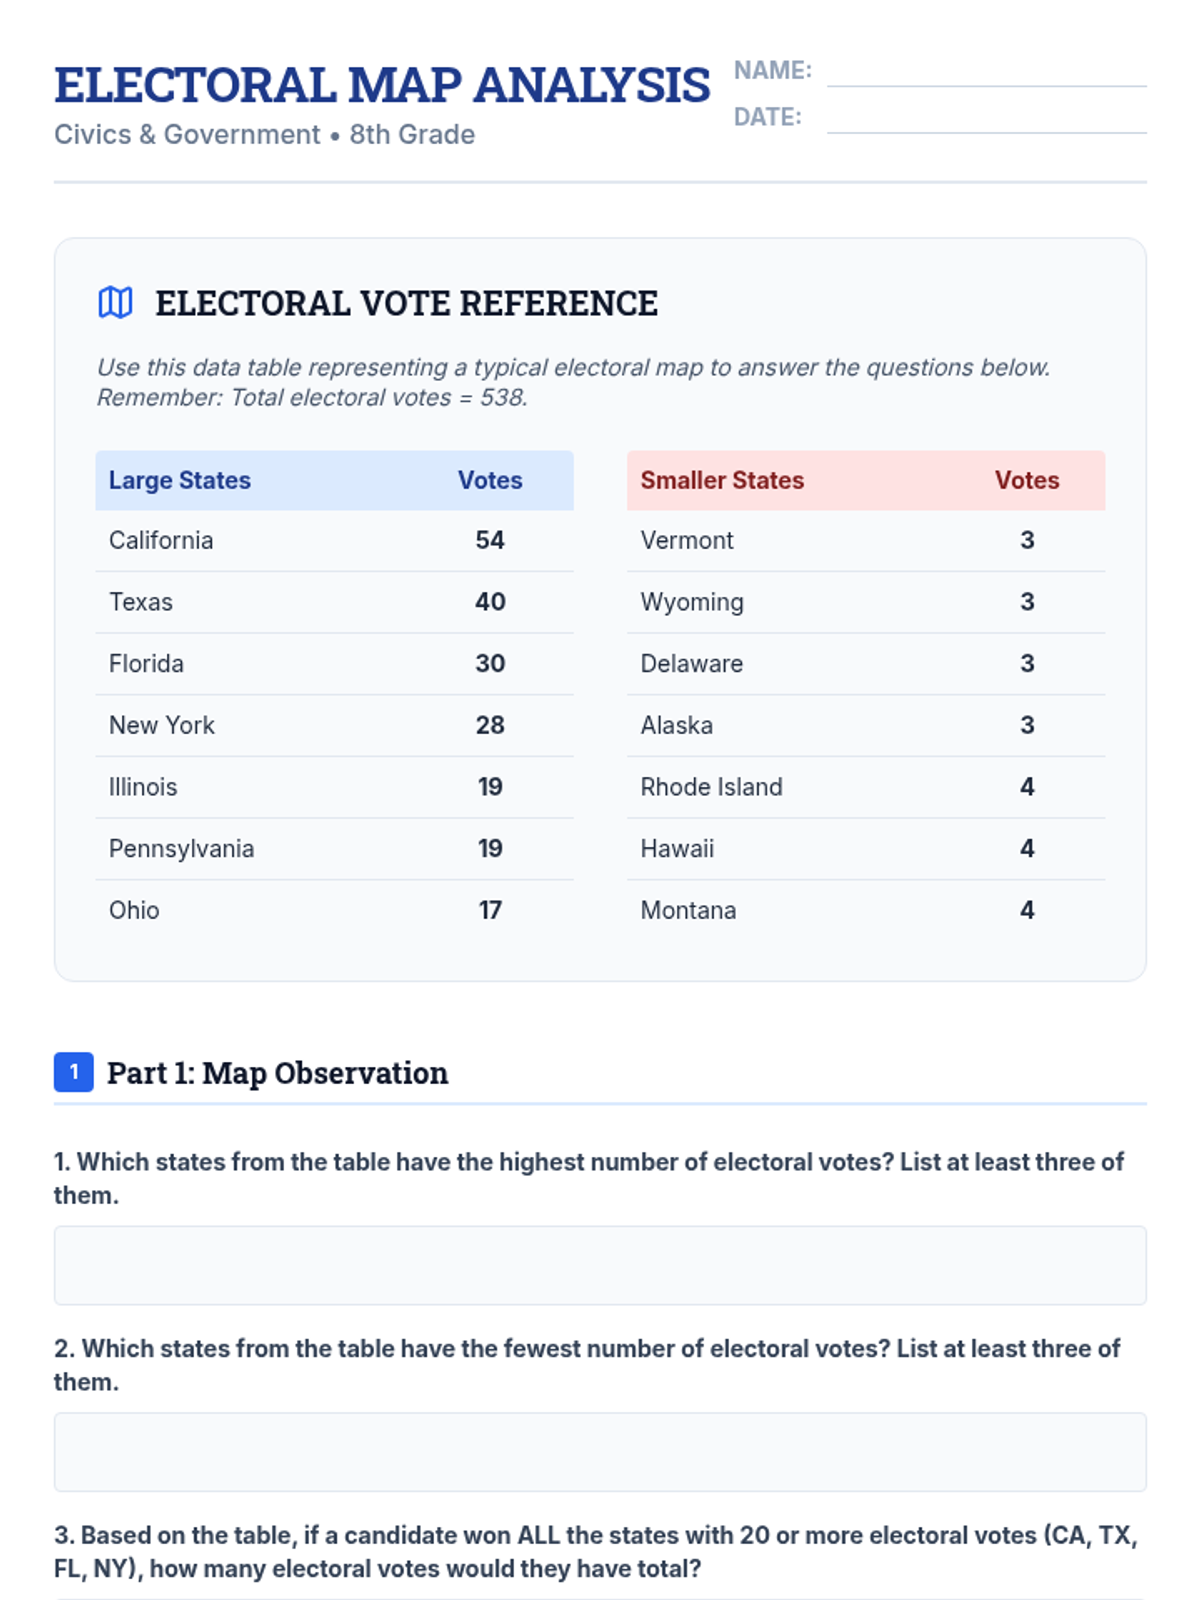Click the map icon beside Electoral Vote Reference
This screenshot has width=1200, height=1600.
click(x=115, y=302)
